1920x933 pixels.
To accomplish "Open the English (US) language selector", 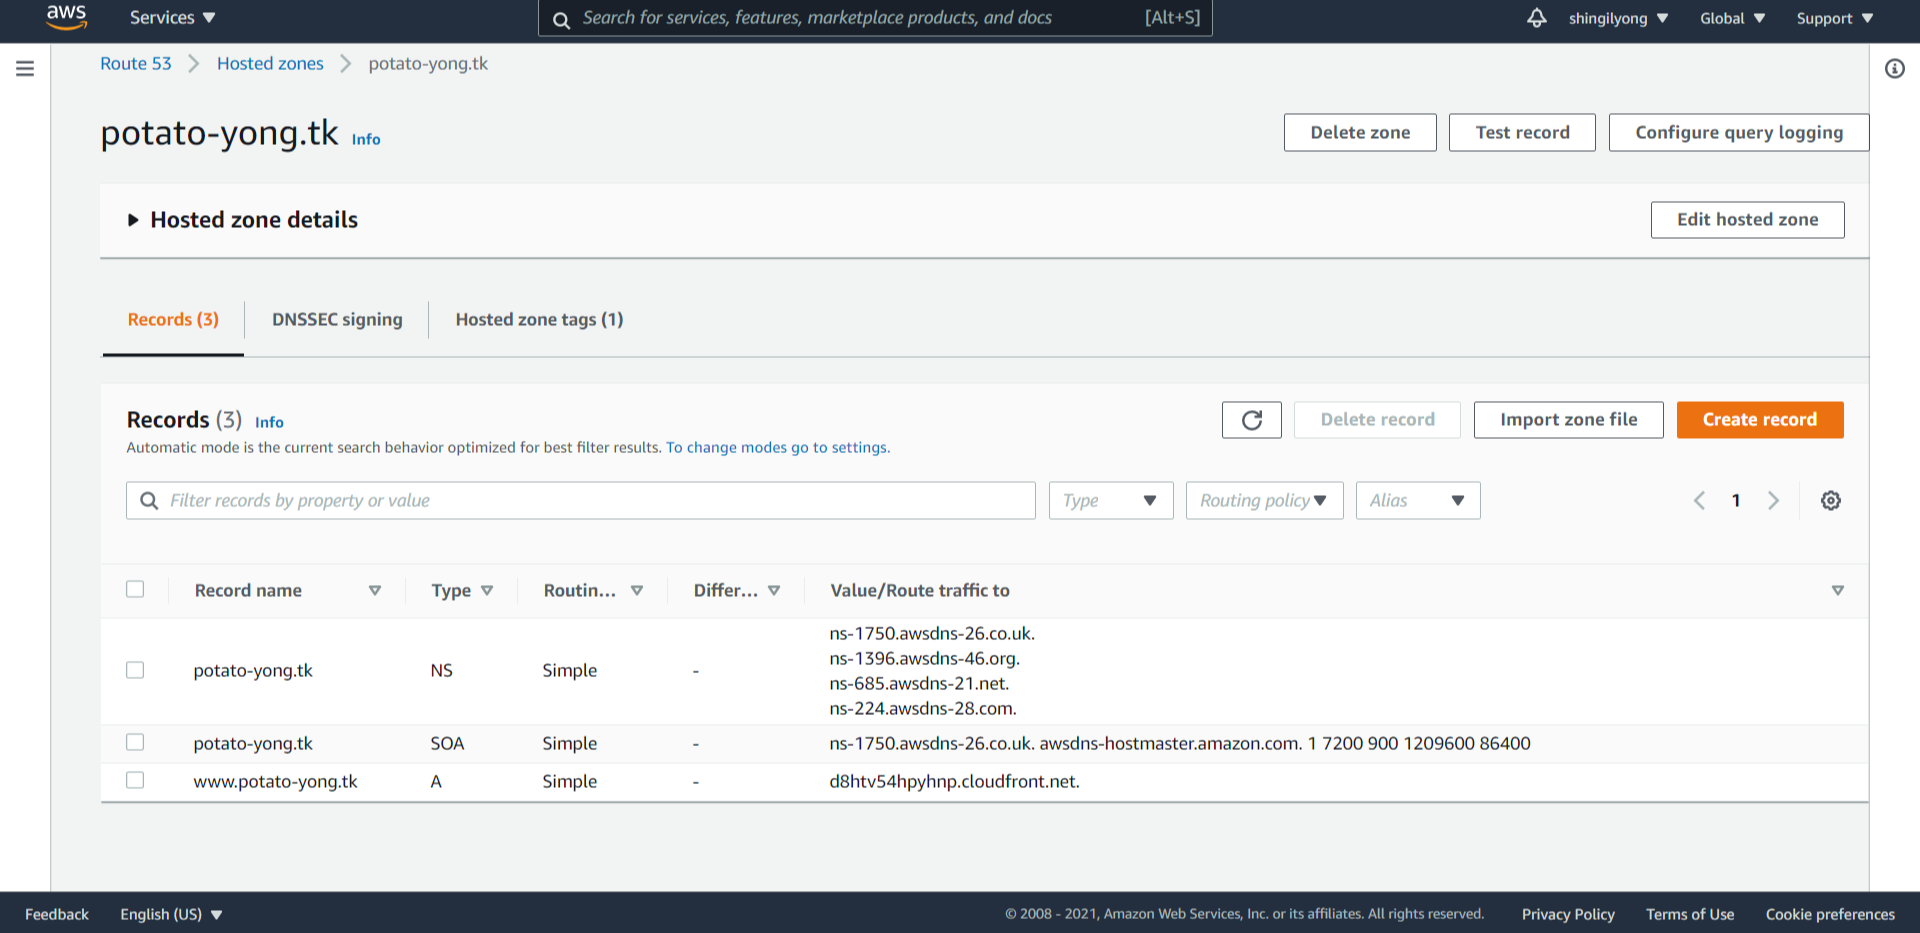I will pyautogui.click(x=171, y=914).
